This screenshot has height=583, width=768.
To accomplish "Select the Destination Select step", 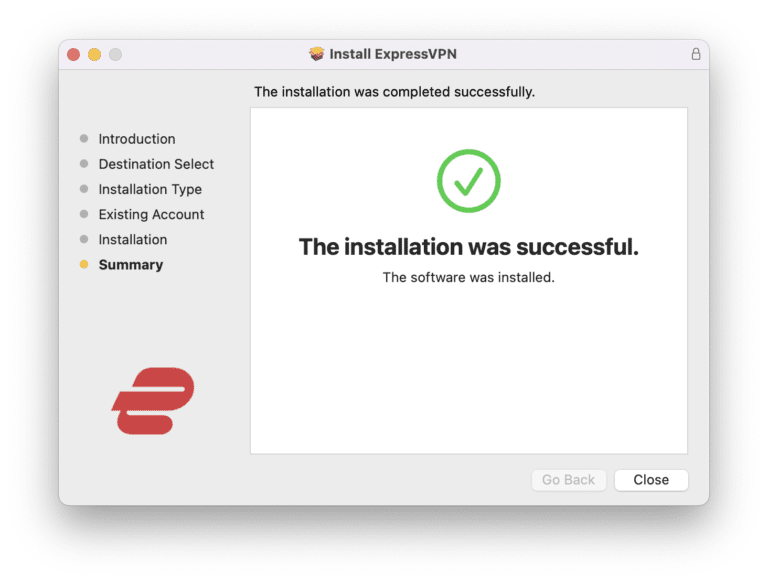I will [156, 164].
